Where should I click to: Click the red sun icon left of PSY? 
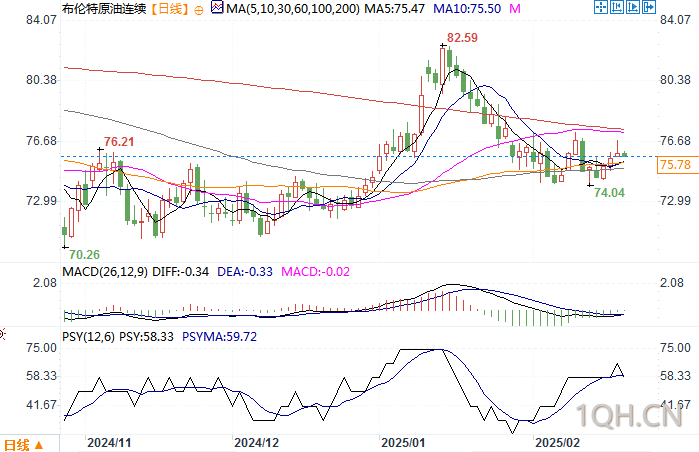(2, 334)
